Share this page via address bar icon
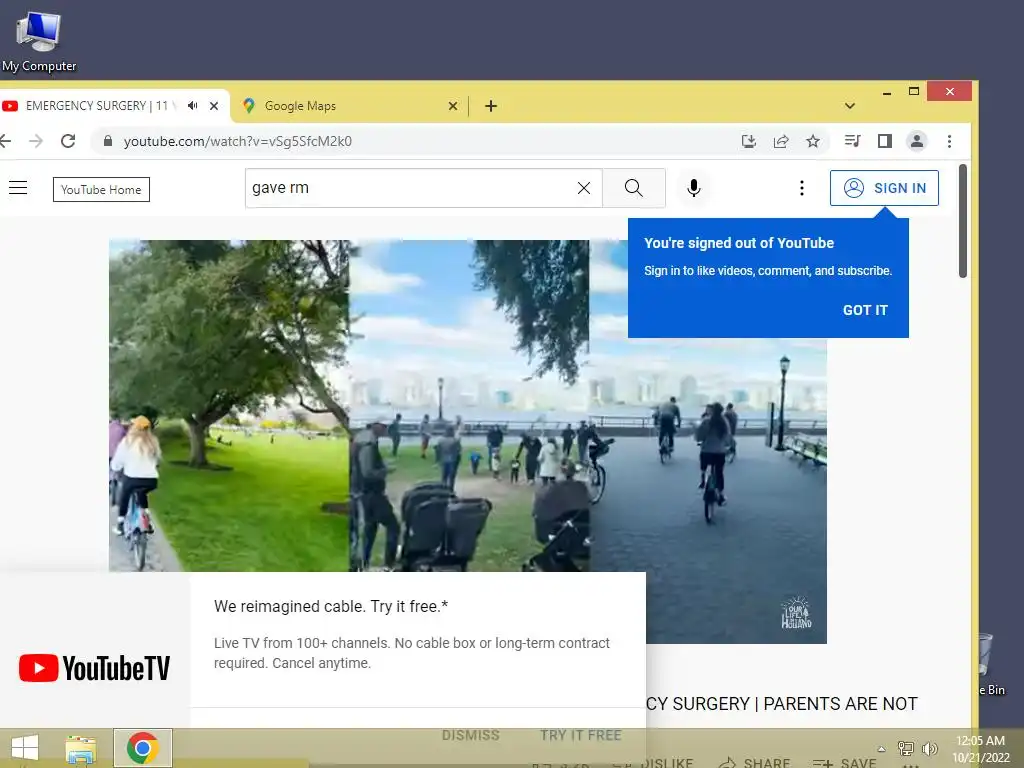Screen dimensions: 1024x768 [x=781, y=141]
